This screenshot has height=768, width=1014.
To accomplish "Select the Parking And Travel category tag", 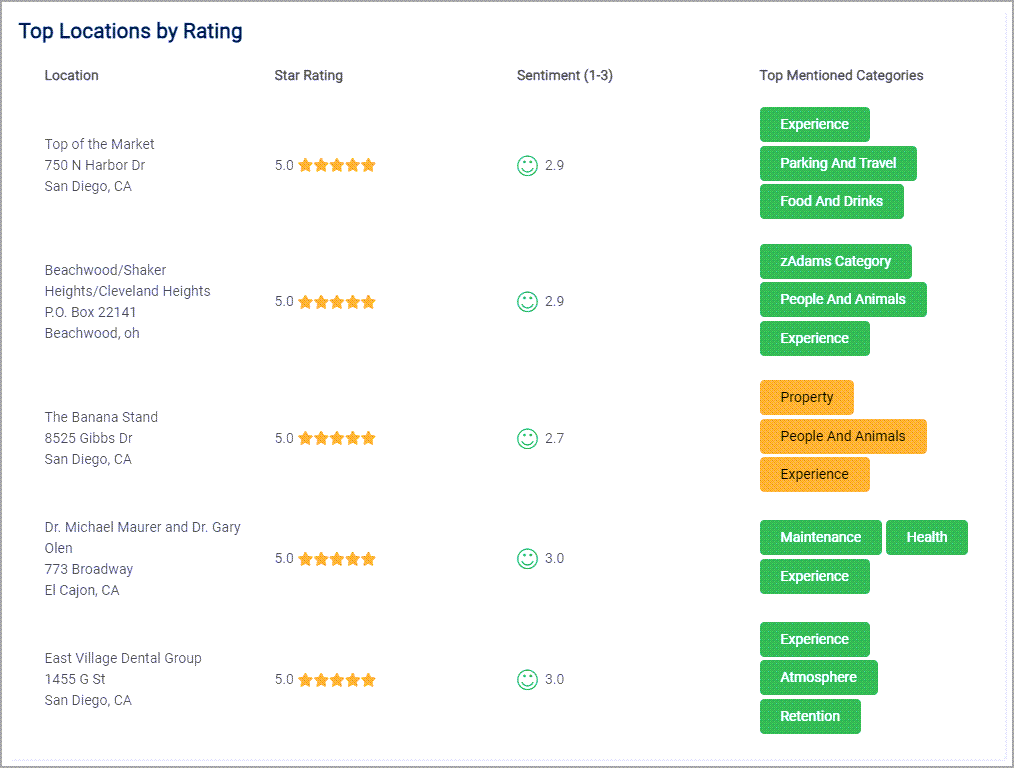I will pos(838,163).
